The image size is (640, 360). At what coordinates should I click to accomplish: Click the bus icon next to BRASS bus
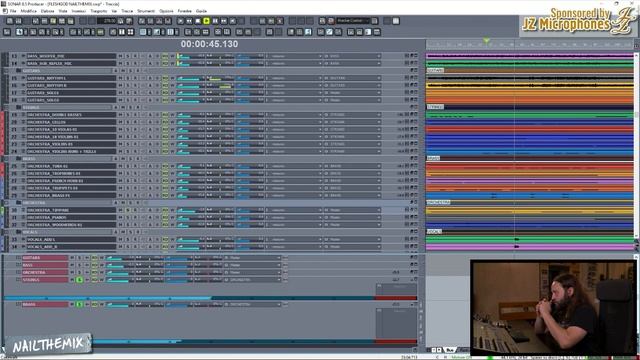(x=18, y=304)
